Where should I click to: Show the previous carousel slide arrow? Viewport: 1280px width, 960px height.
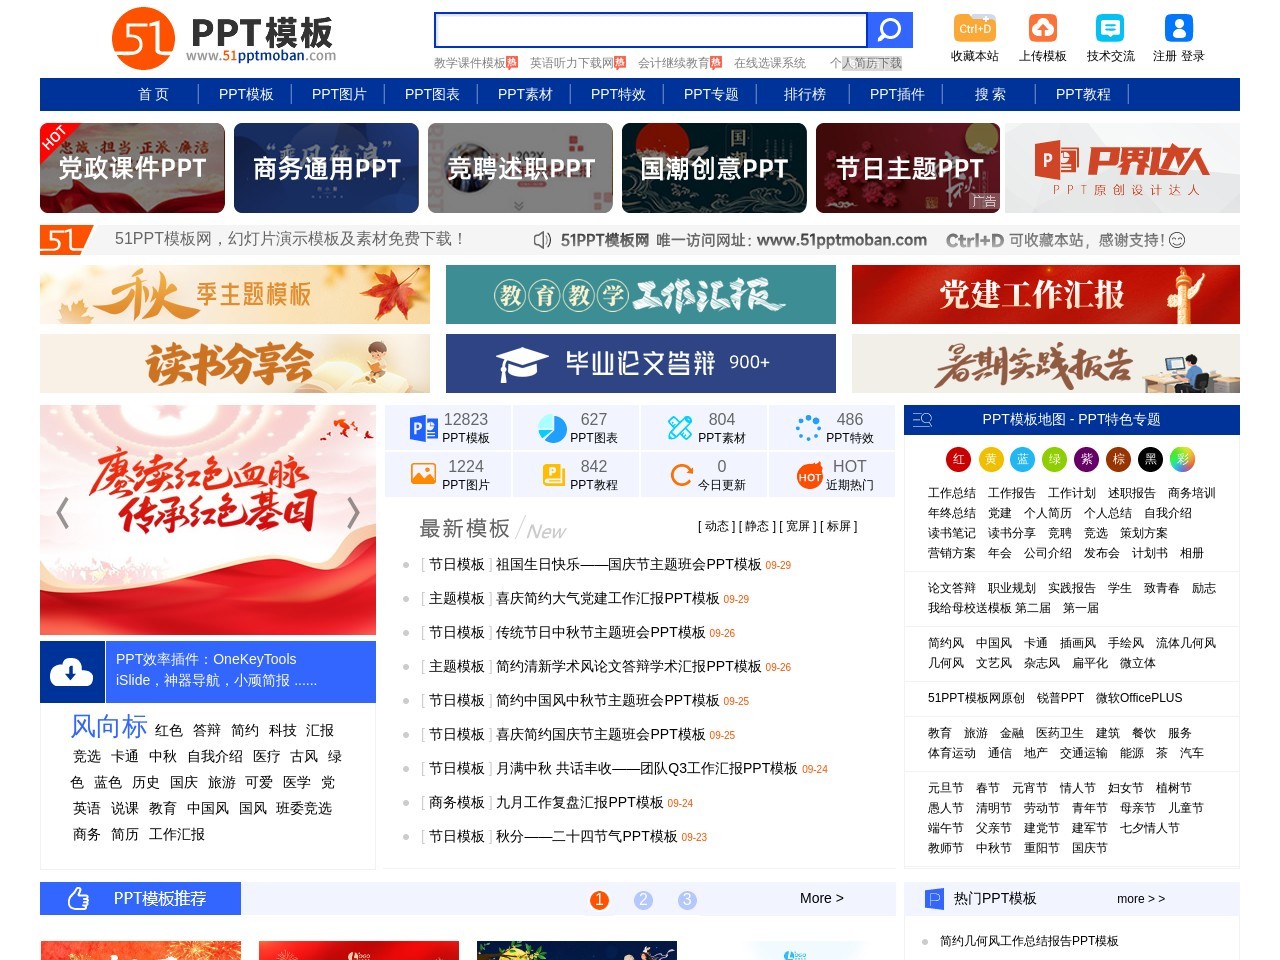[x=63, y=513]
